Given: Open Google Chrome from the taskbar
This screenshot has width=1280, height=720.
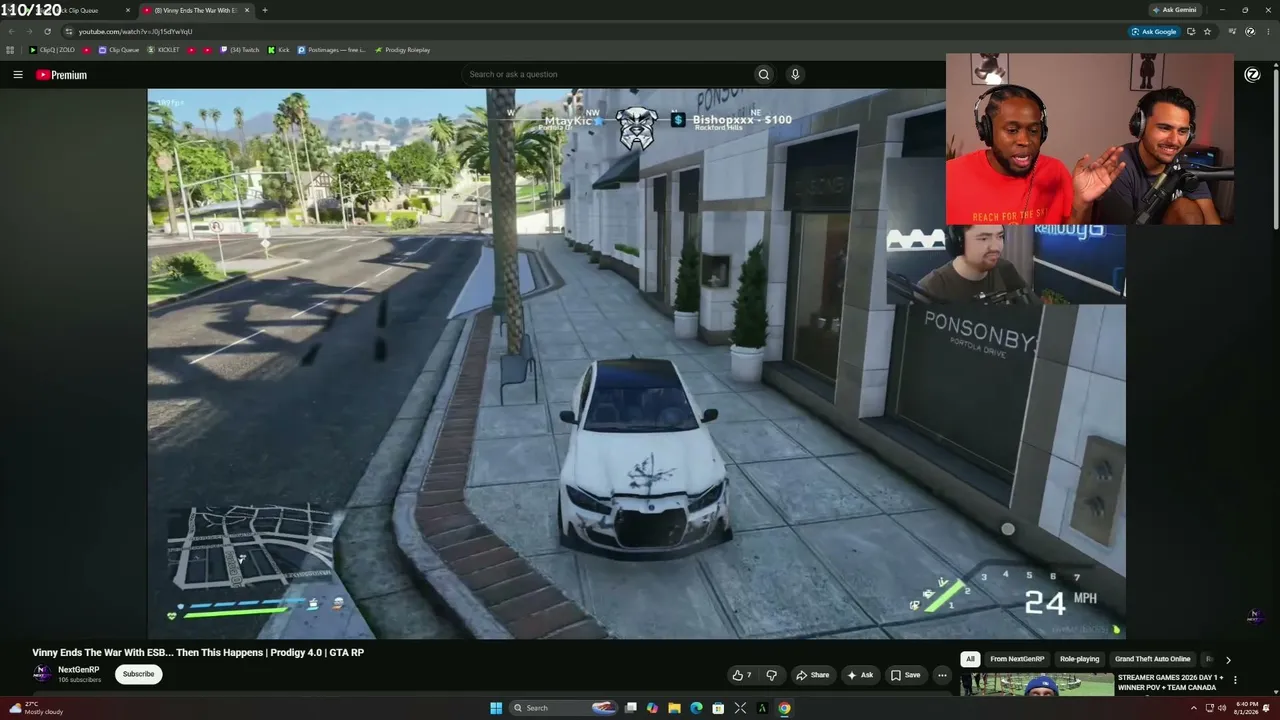Looking at the screenshot, I should pyautogui.click(x=784, y=708).
